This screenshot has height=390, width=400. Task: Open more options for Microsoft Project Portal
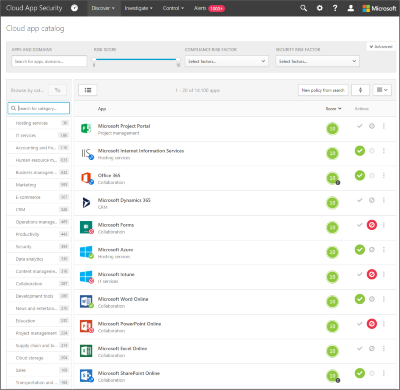384,126
